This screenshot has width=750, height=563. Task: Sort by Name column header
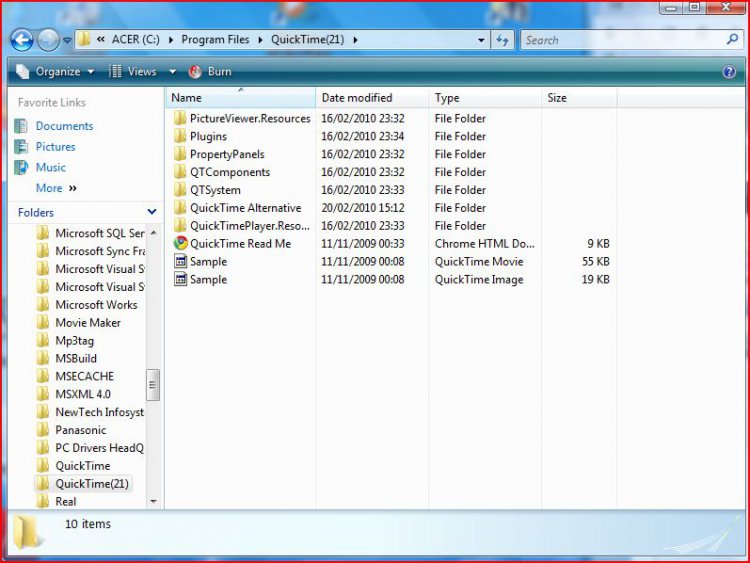(241, 98)
